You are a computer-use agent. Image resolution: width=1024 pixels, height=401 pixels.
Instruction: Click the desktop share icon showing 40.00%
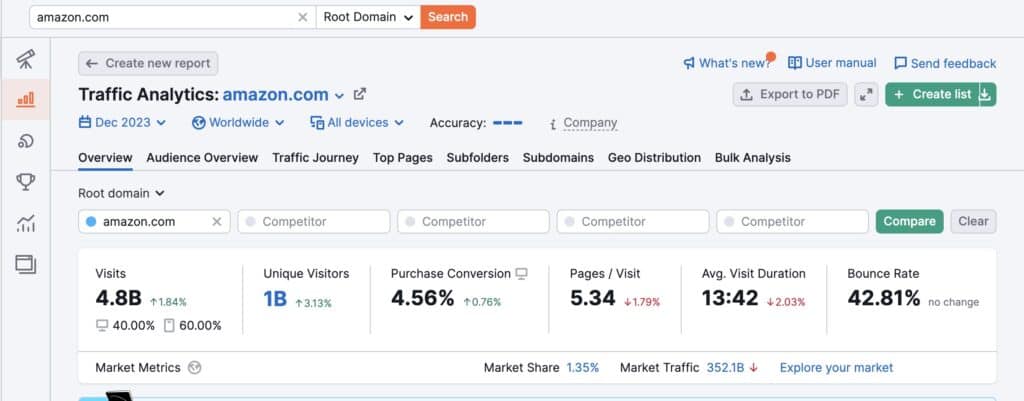click(x=102, y=325)
